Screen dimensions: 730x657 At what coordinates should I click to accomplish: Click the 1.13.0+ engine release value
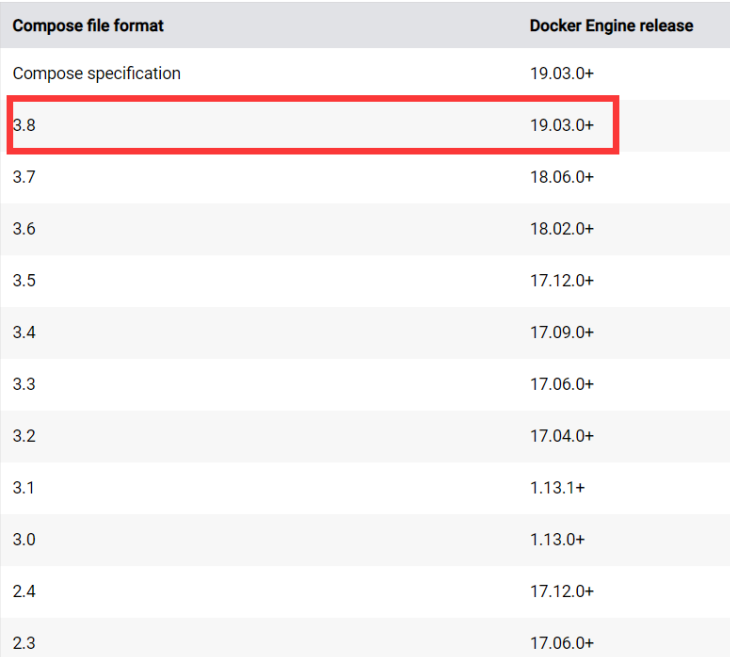coord(557,539)
